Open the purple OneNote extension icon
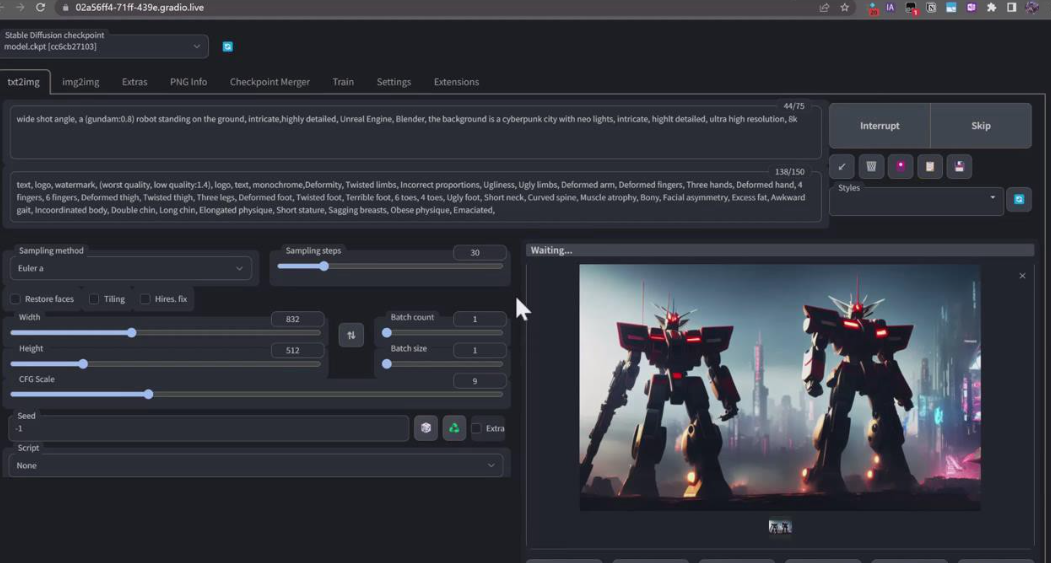 click(x=971, y=7)
